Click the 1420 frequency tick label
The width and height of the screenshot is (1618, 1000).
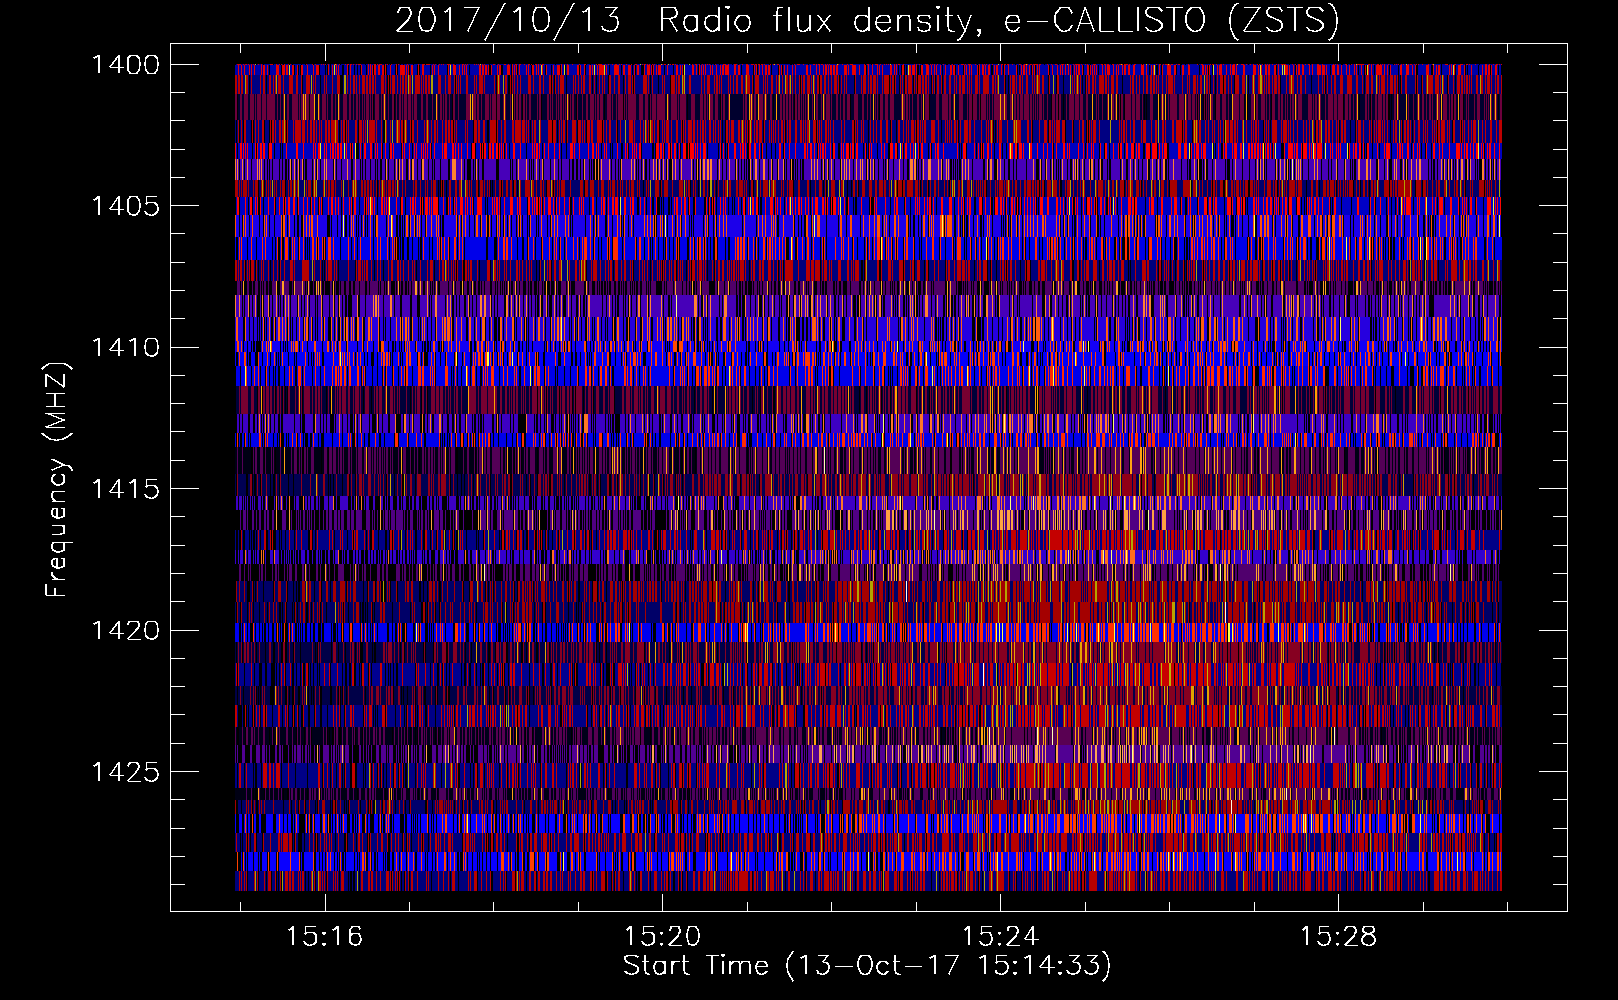(x=125, y=631)
